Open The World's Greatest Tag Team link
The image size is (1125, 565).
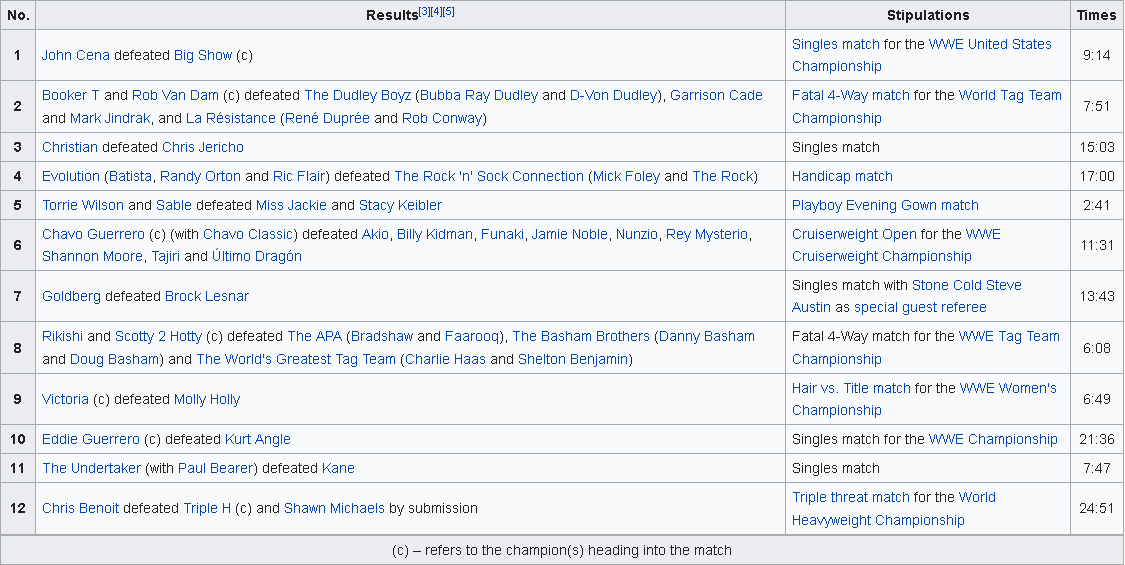point(296,359)
